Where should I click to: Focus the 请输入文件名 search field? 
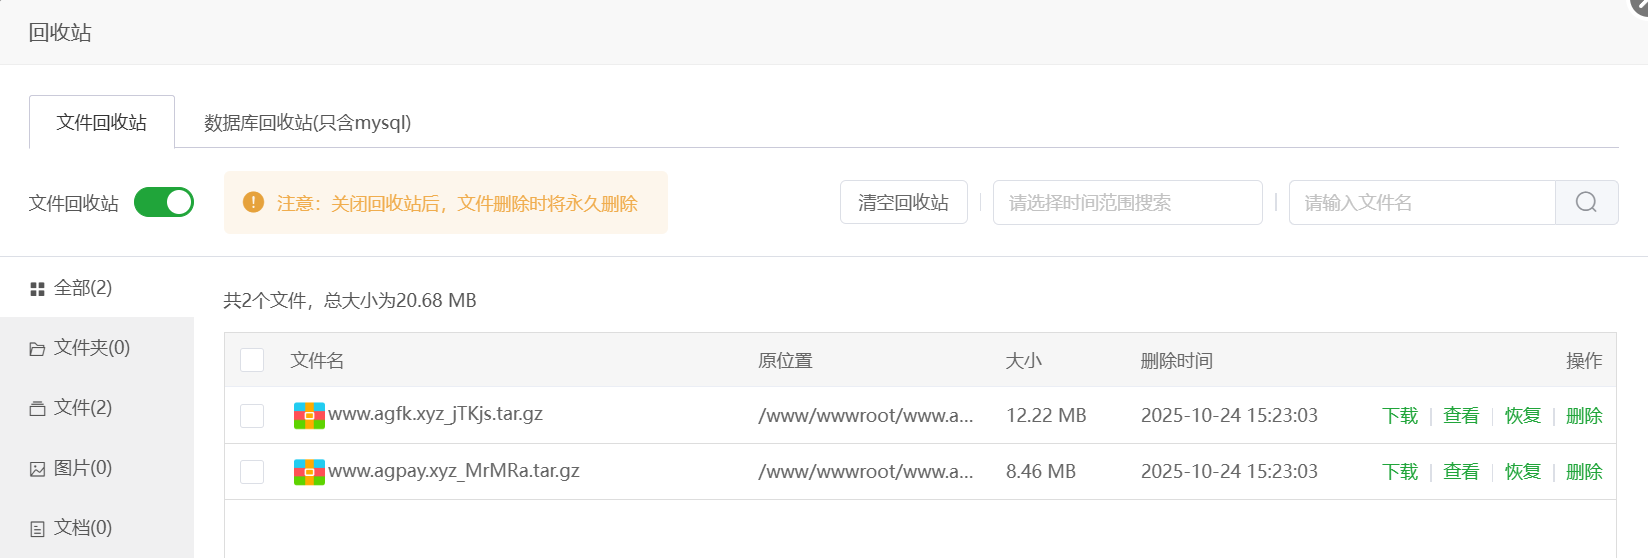click(1421, 203)
